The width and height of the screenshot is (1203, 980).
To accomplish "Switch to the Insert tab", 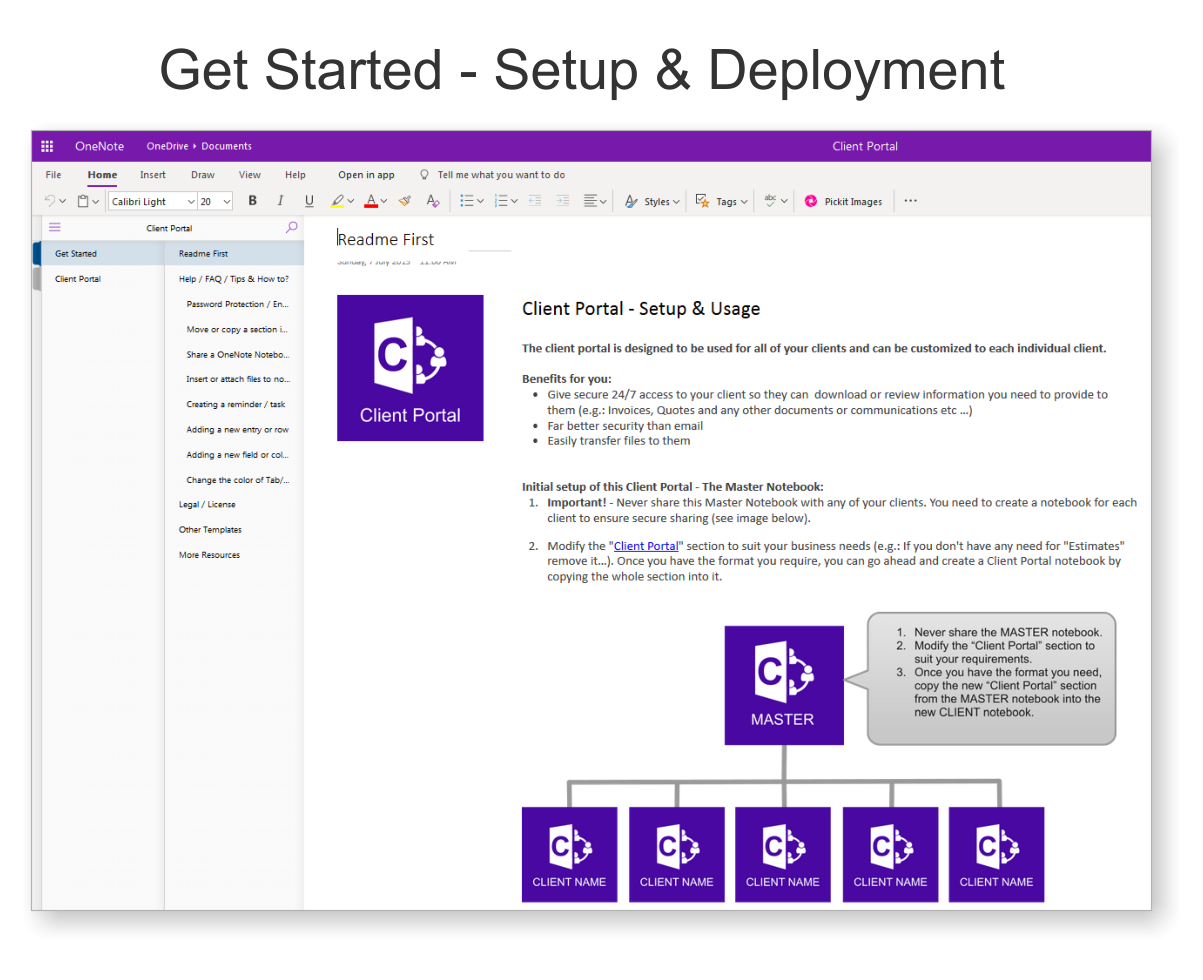I will tap(153, 175).
